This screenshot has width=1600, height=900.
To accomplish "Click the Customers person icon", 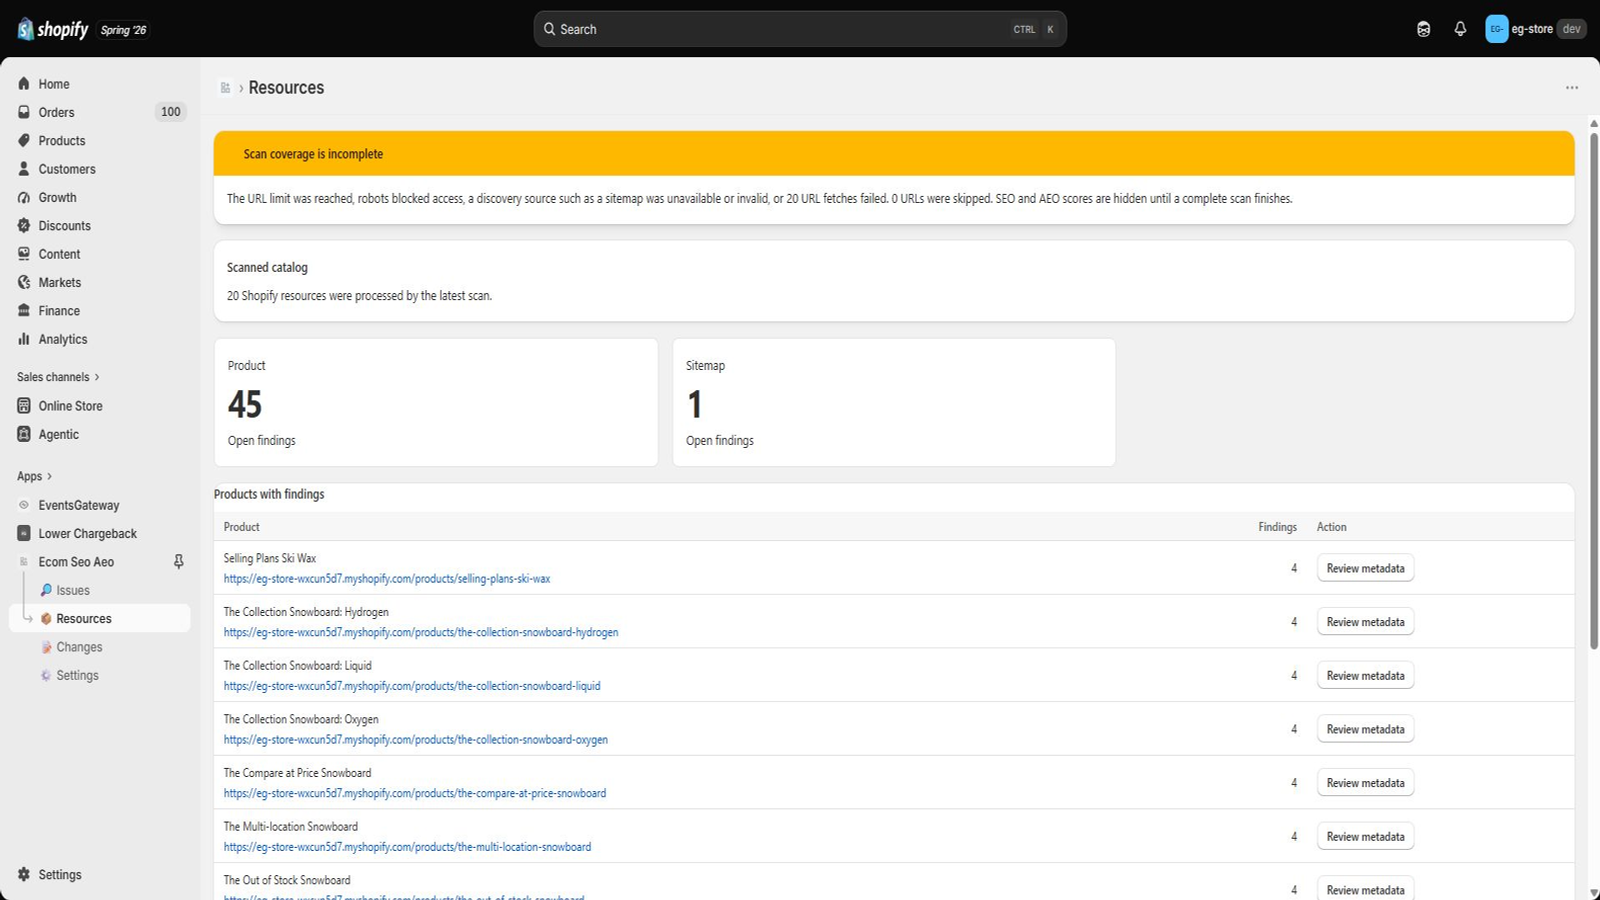I will click(24, 169).
